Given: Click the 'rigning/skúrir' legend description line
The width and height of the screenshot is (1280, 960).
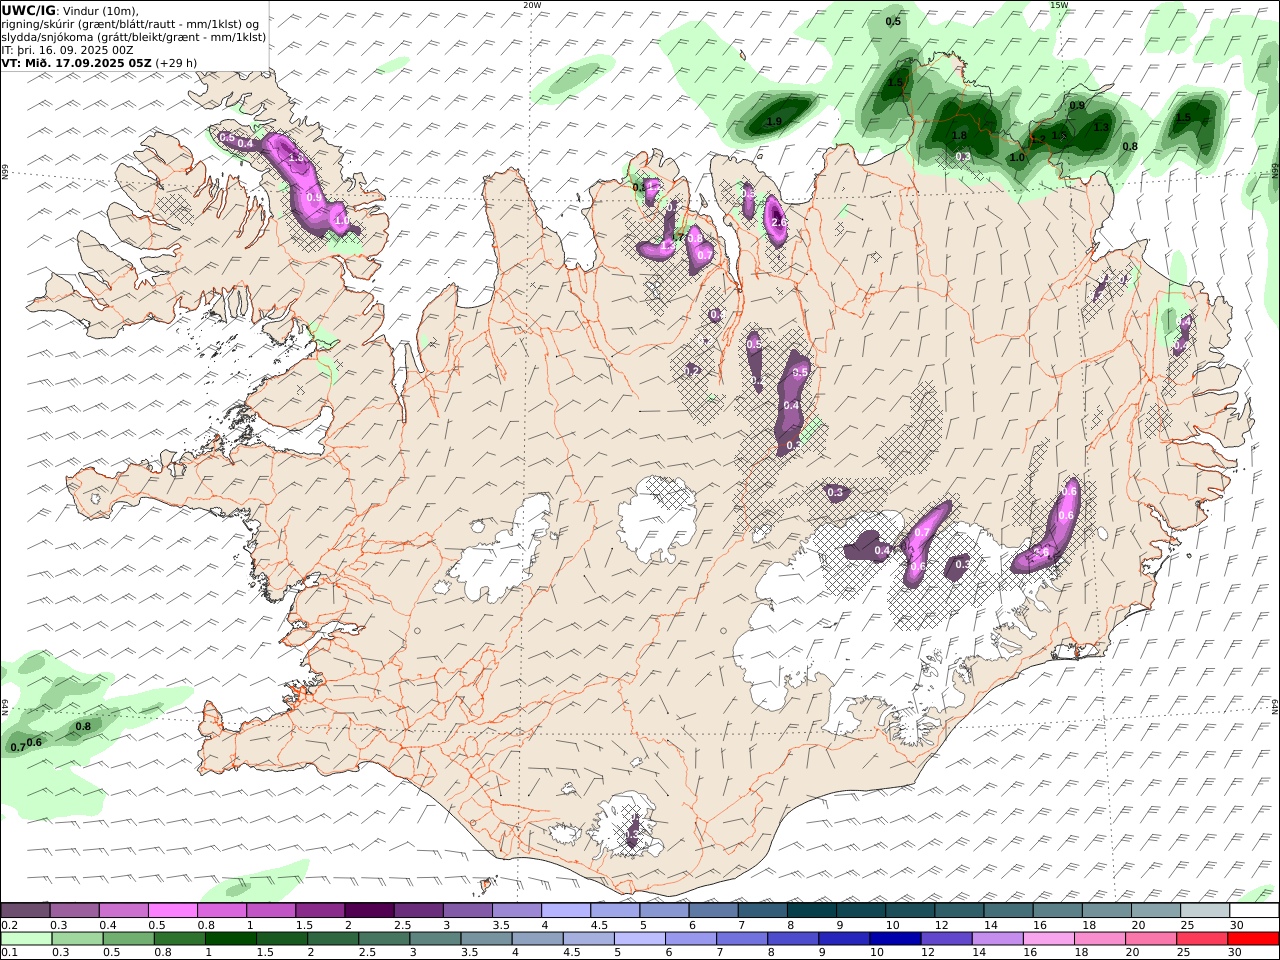Looking at the screenshot, I should [x=130, y=24].
